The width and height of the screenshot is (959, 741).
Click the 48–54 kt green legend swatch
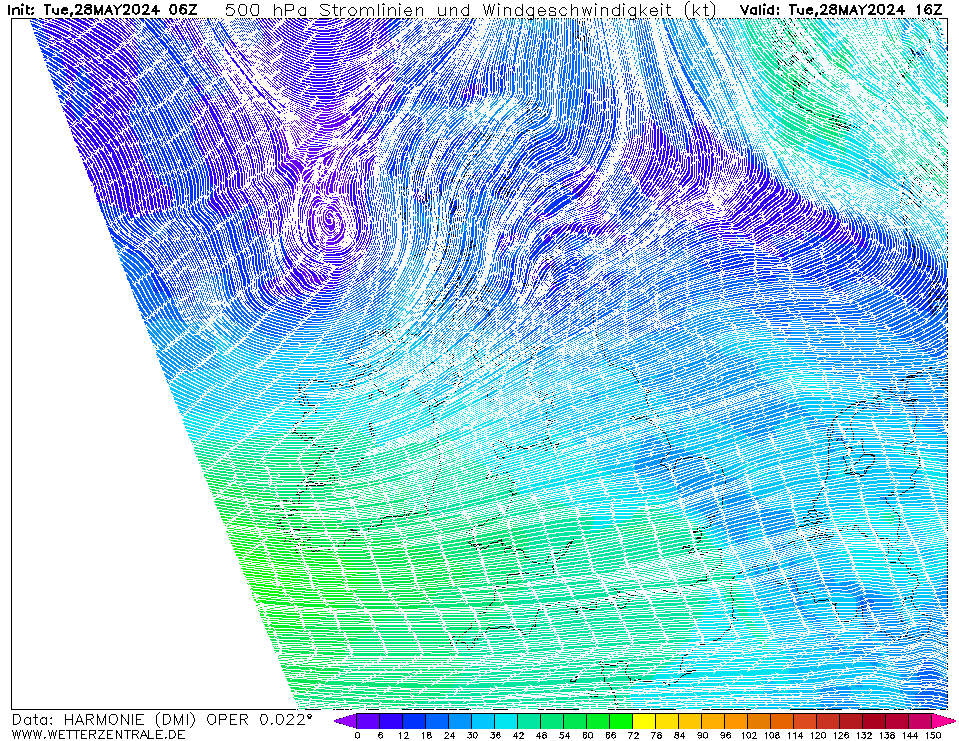(552, 721)
